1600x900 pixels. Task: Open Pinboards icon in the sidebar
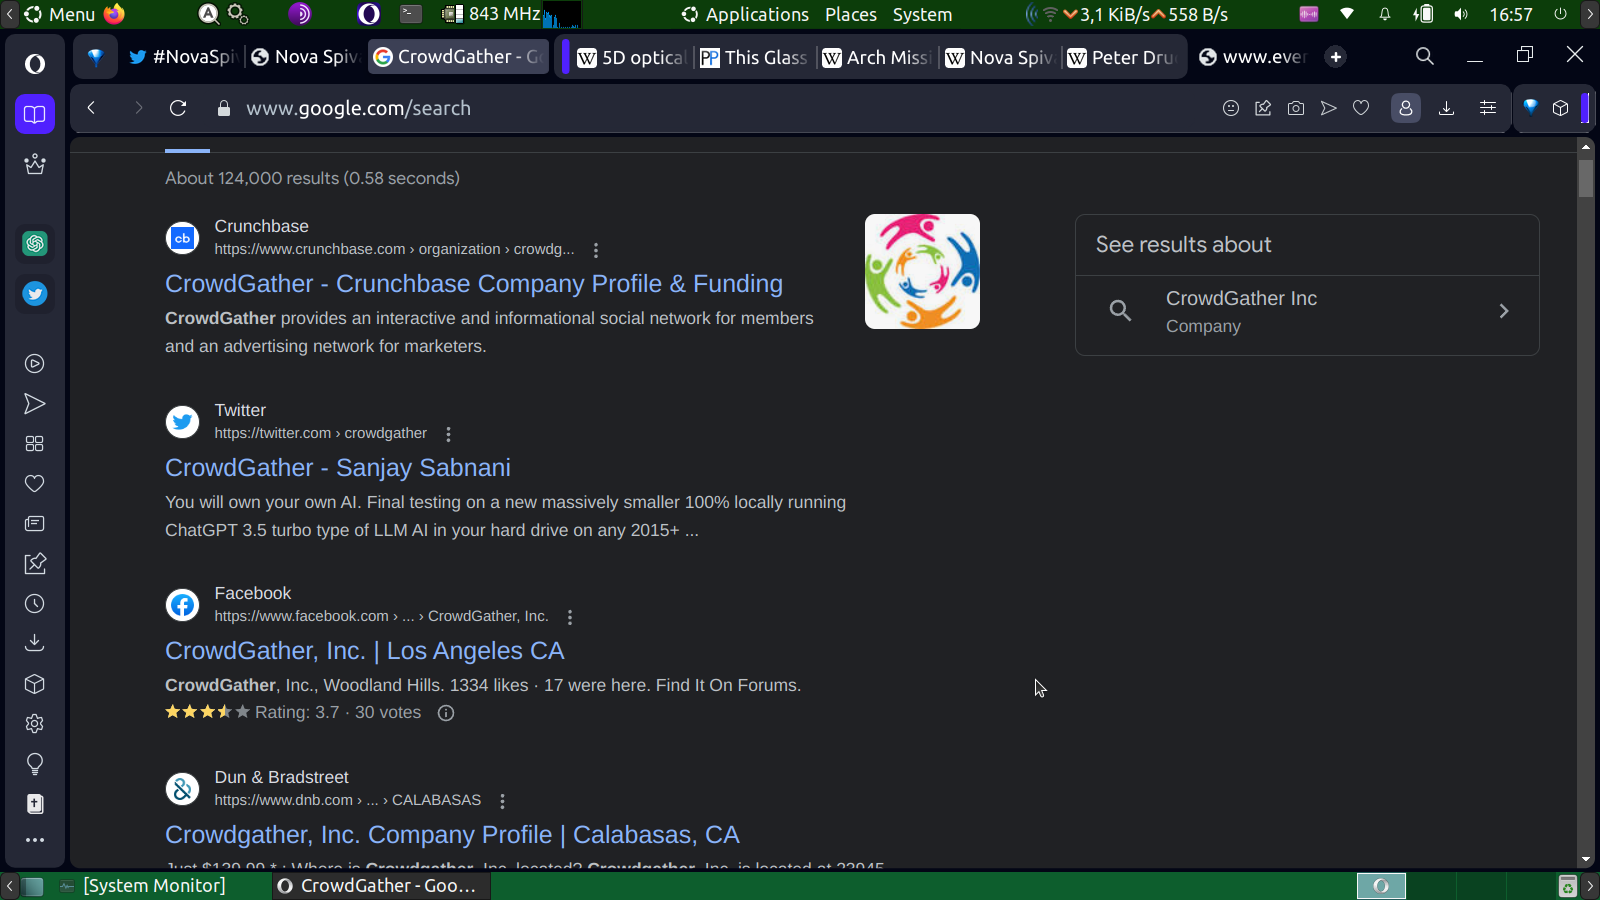point(35,564)
